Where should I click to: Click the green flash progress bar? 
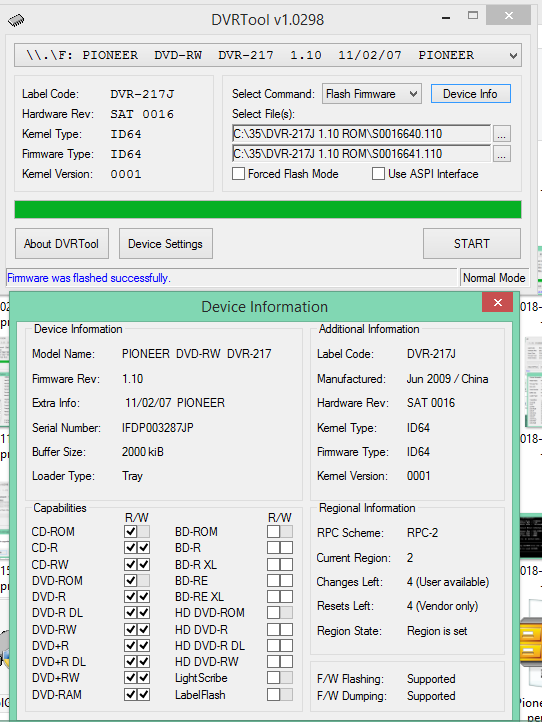coord(268,210)
